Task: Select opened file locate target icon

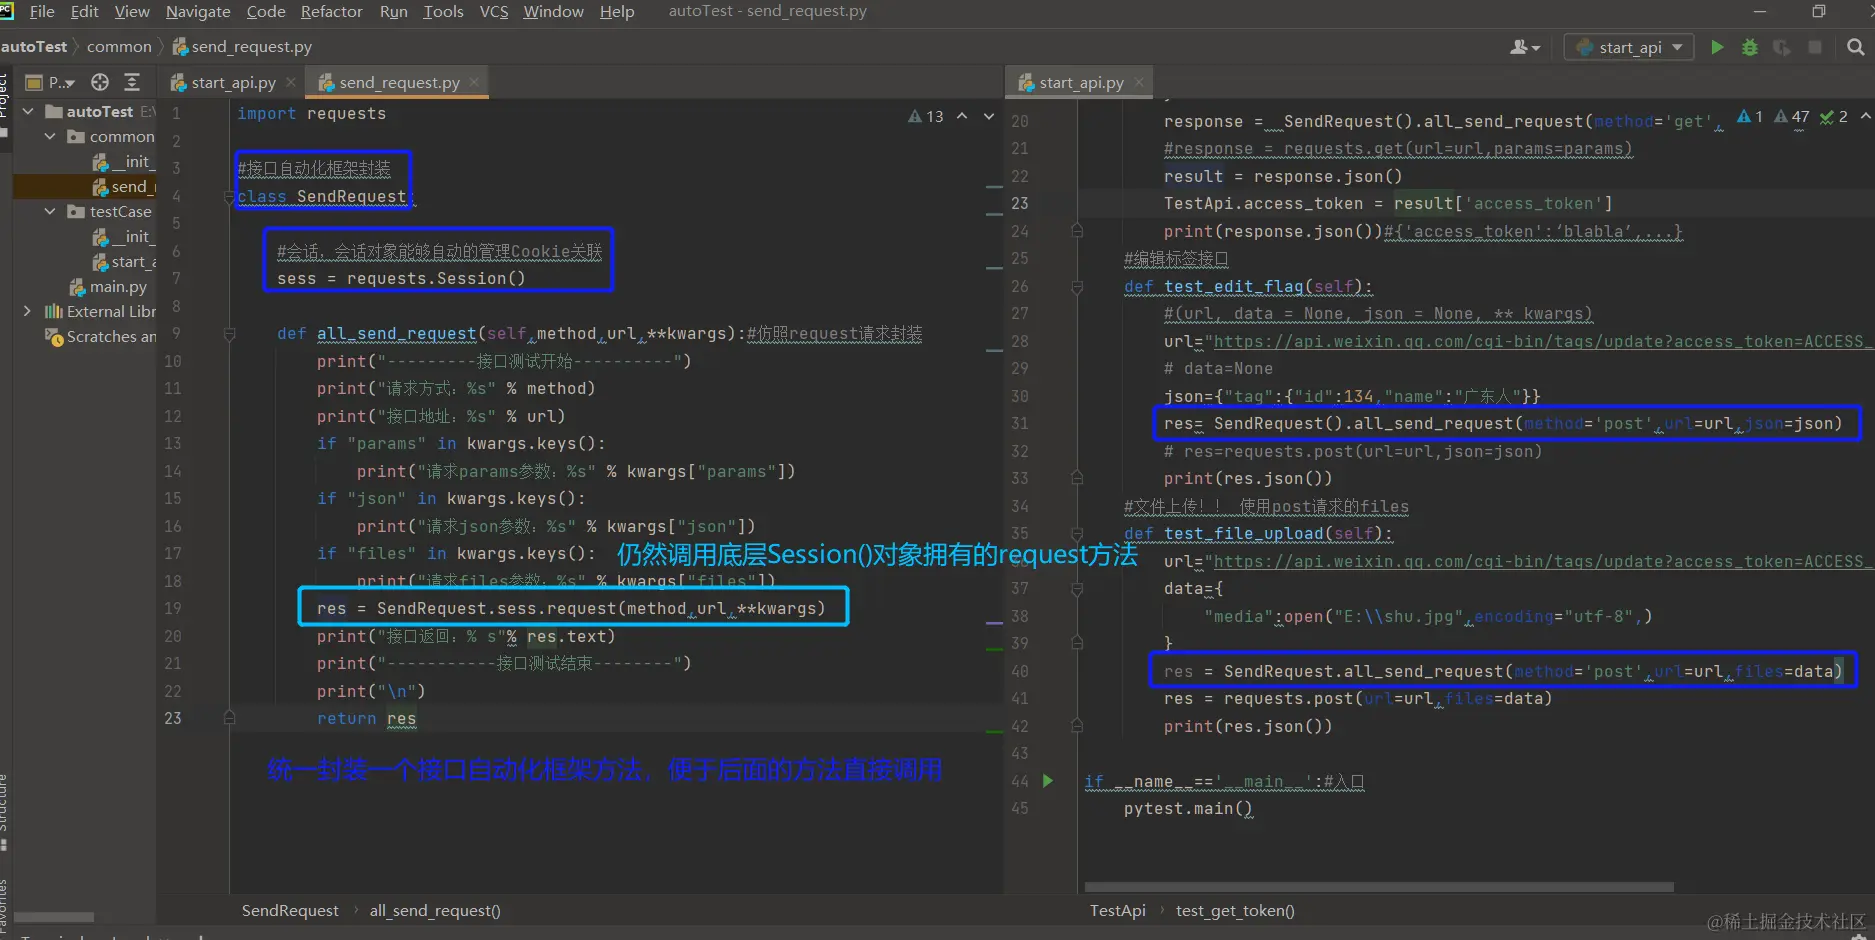Action: click(x=100, y=82)
